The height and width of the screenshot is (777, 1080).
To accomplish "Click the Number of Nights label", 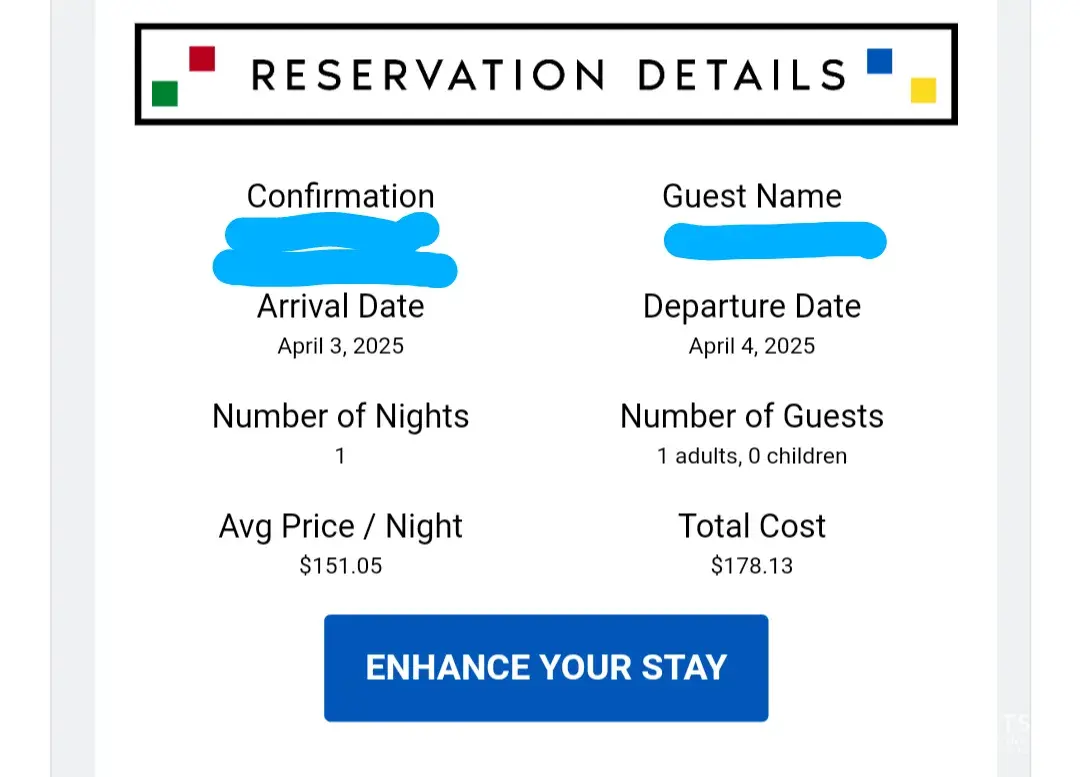I will pos(340,416).
